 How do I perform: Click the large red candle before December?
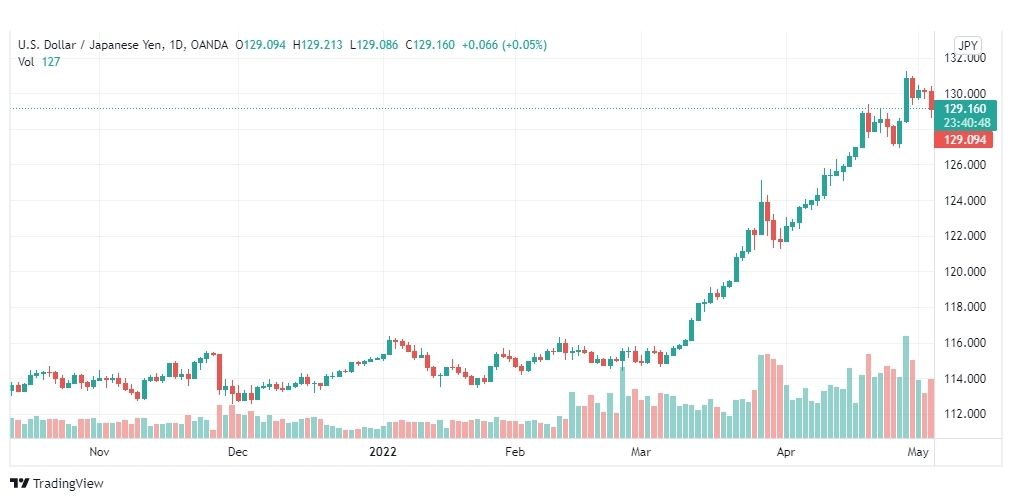pyautogui.click(x=219, y=372)
